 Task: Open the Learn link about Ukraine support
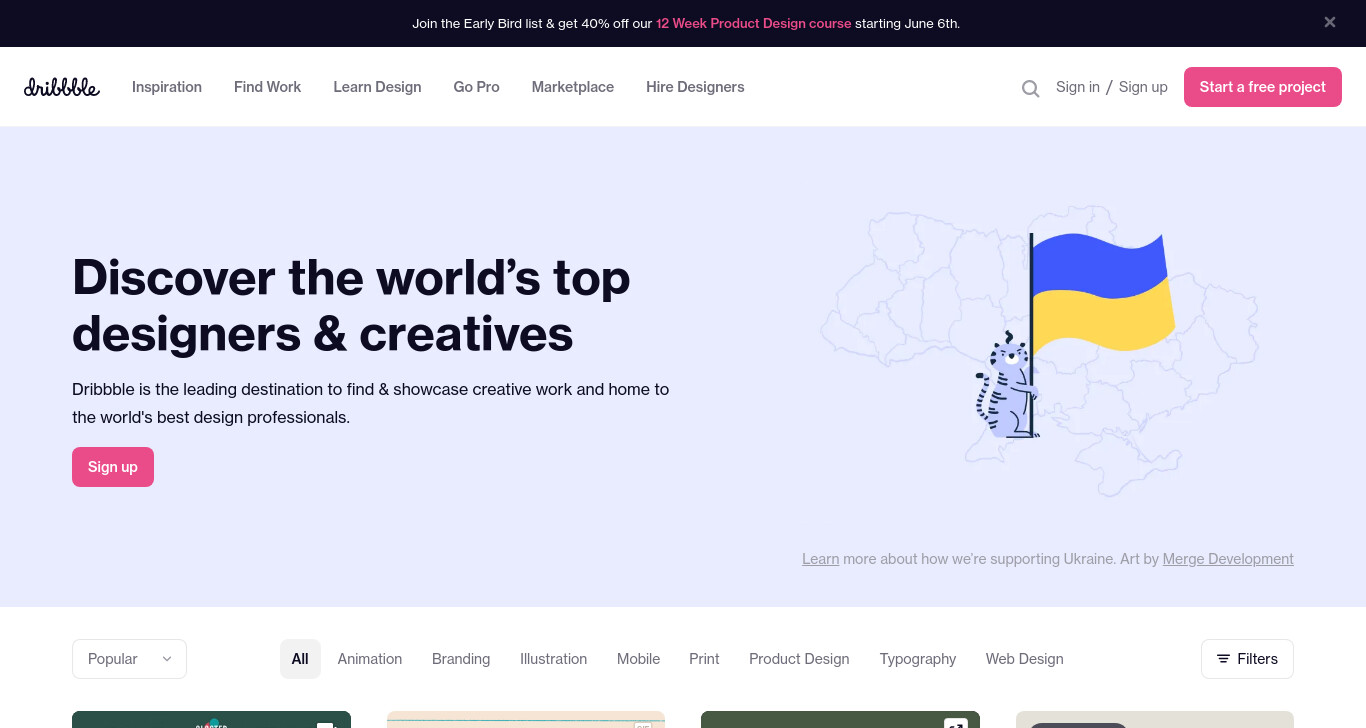coord(820,559)
